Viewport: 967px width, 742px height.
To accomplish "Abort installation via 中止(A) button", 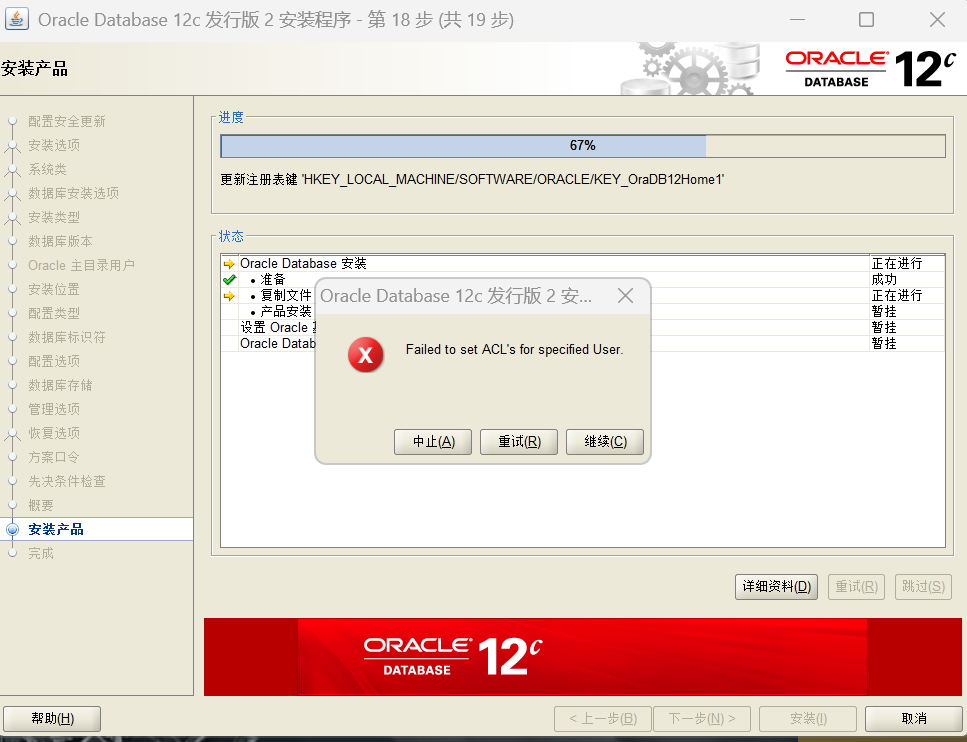I will pos(433,442).
